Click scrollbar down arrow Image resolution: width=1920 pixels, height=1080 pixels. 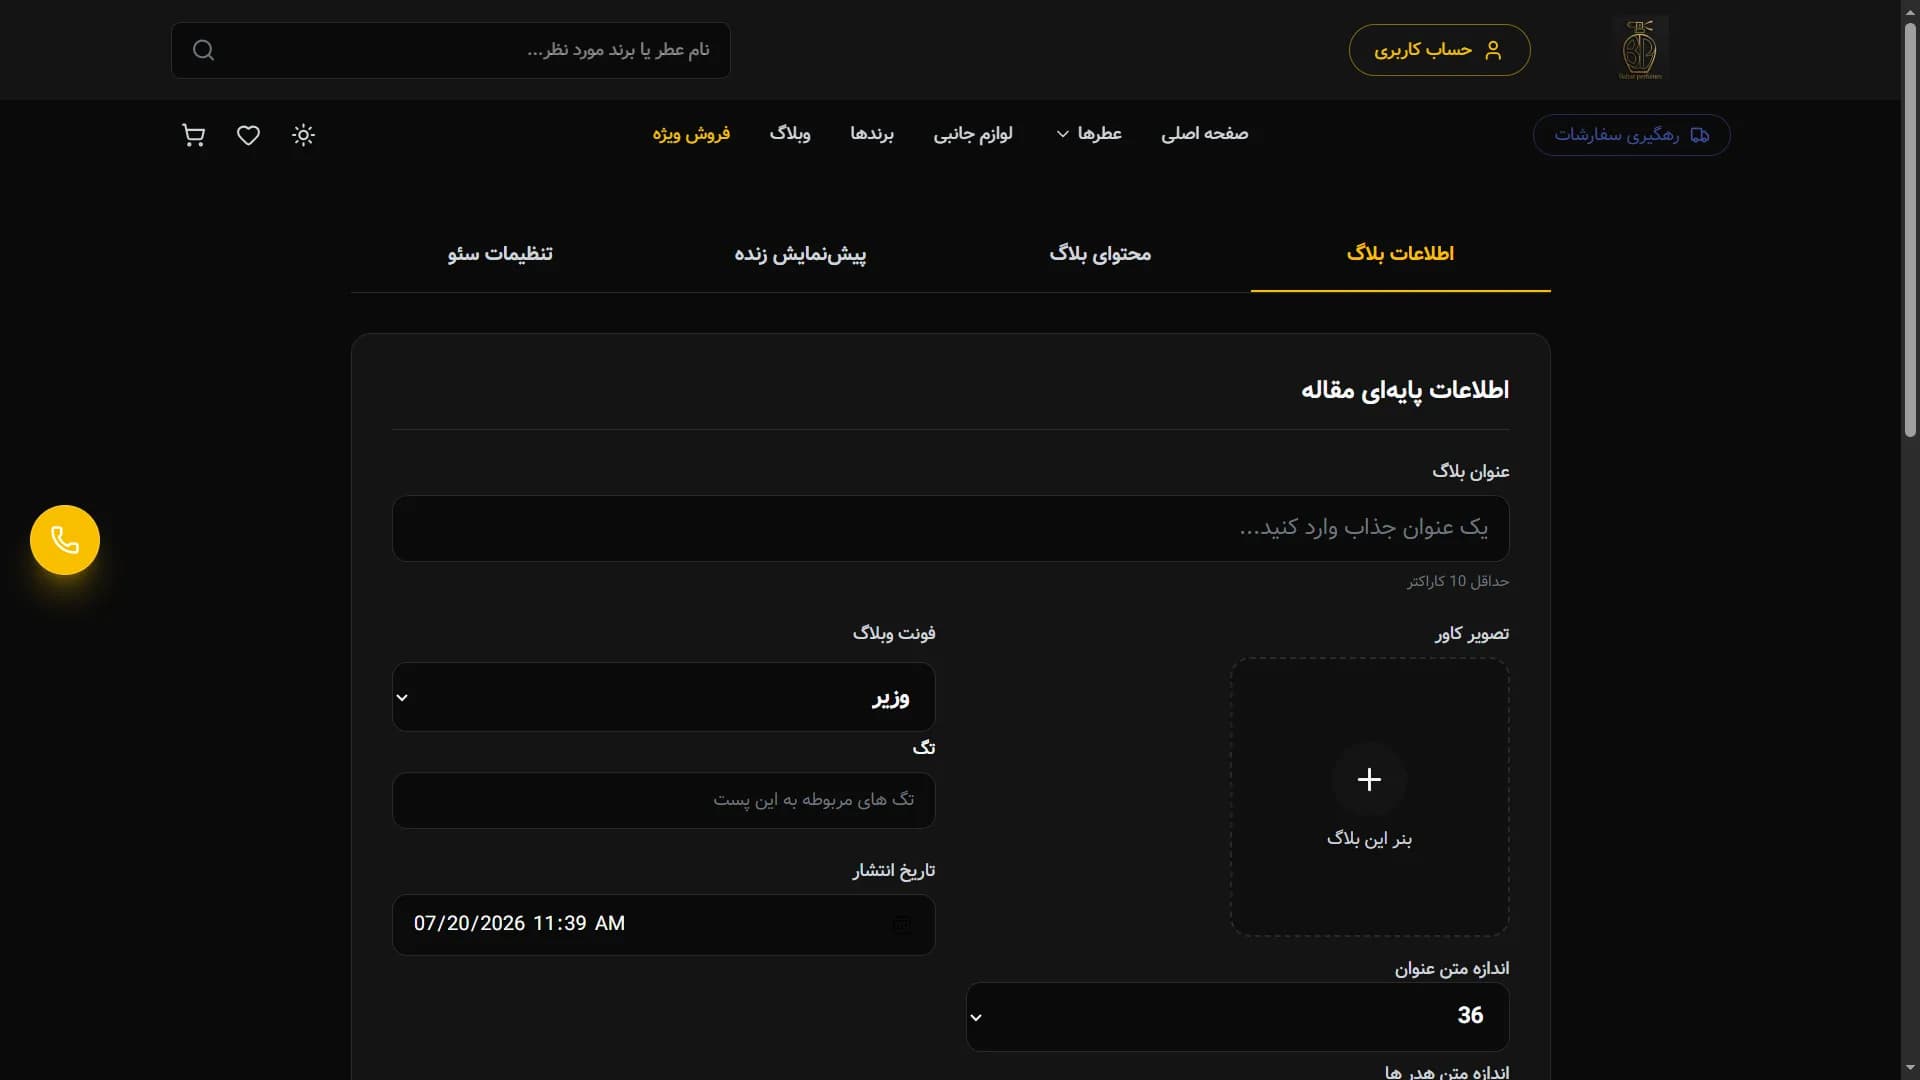[x=1910, y=1070]
